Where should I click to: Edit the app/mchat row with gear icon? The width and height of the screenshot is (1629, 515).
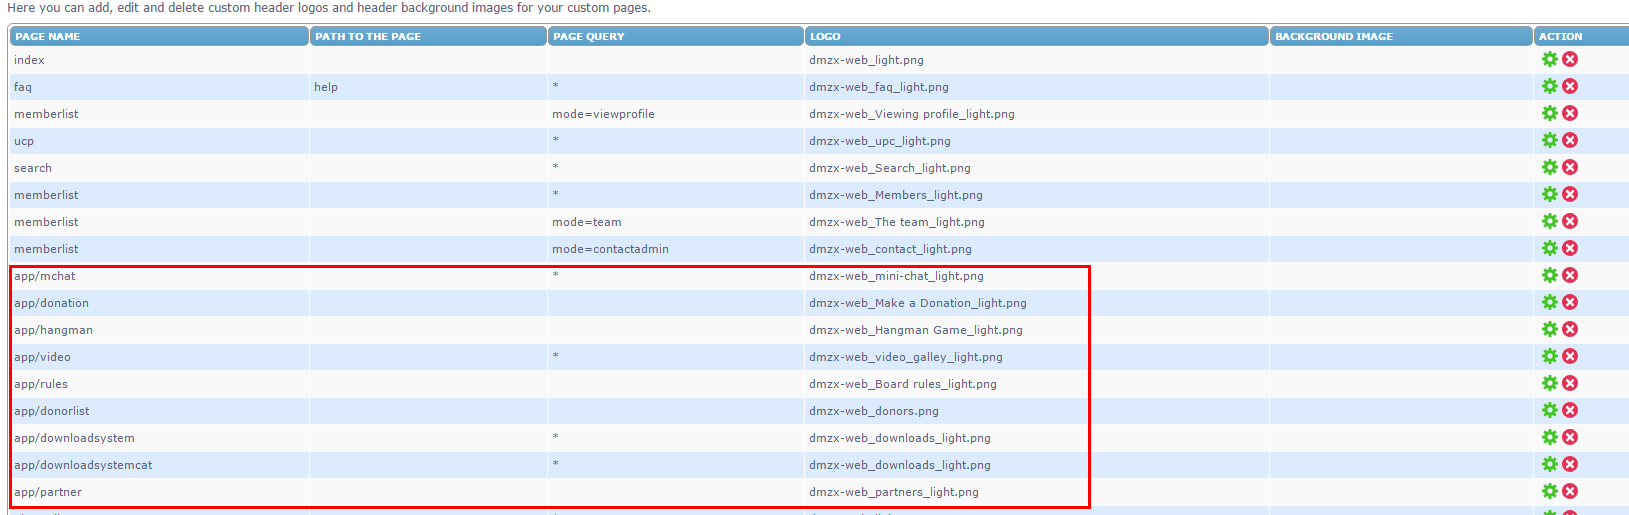tap(1549, 275)
